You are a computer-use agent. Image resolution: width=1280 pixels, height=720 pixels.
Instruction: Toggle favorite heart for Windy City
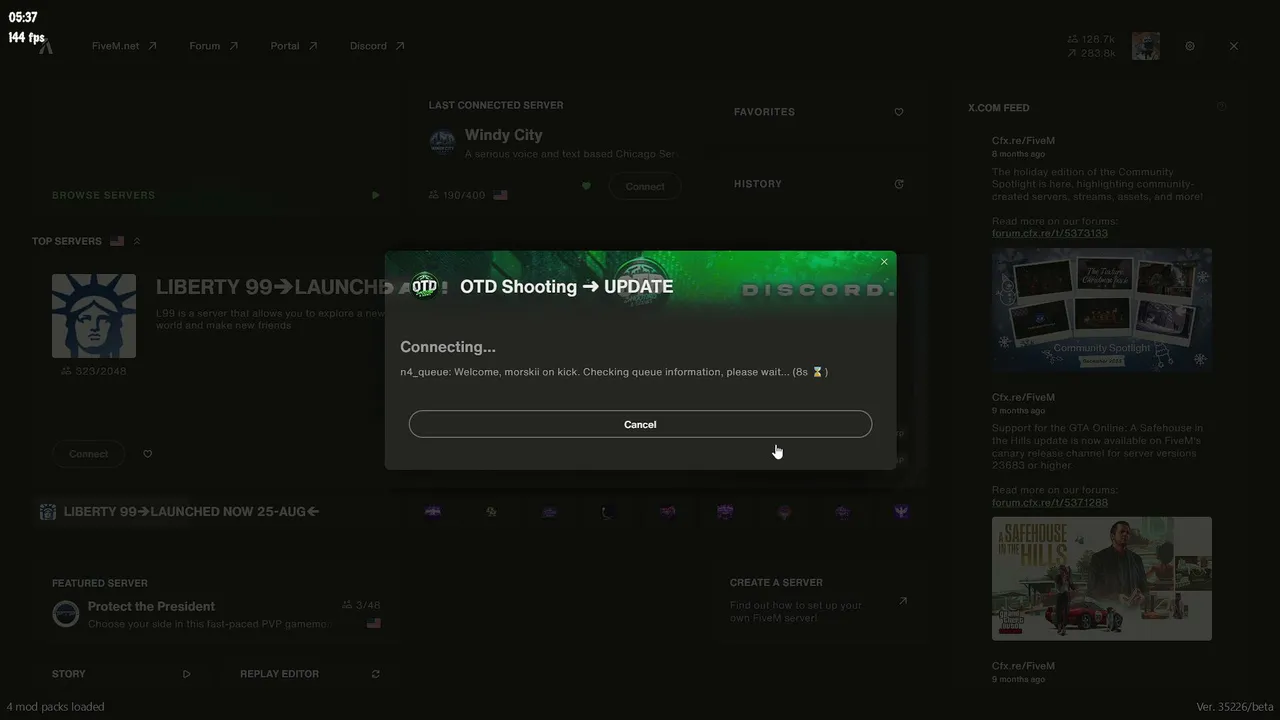point(586,186)
